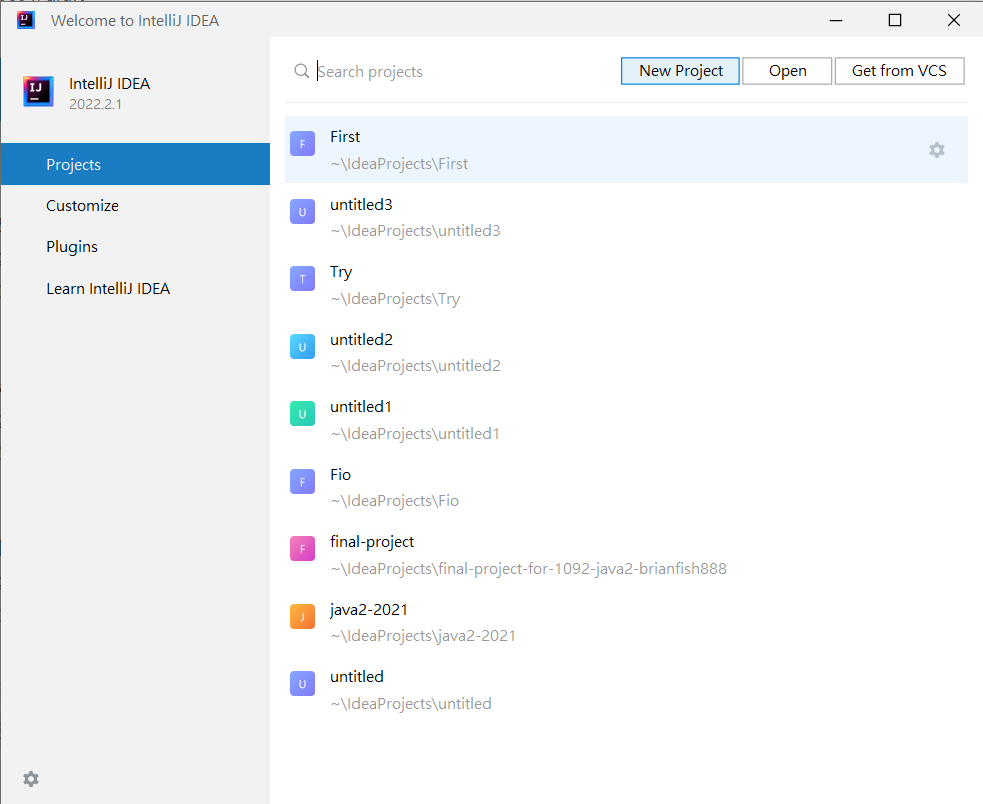Open settings gear at bottom of sidebar

coord(31,779)
